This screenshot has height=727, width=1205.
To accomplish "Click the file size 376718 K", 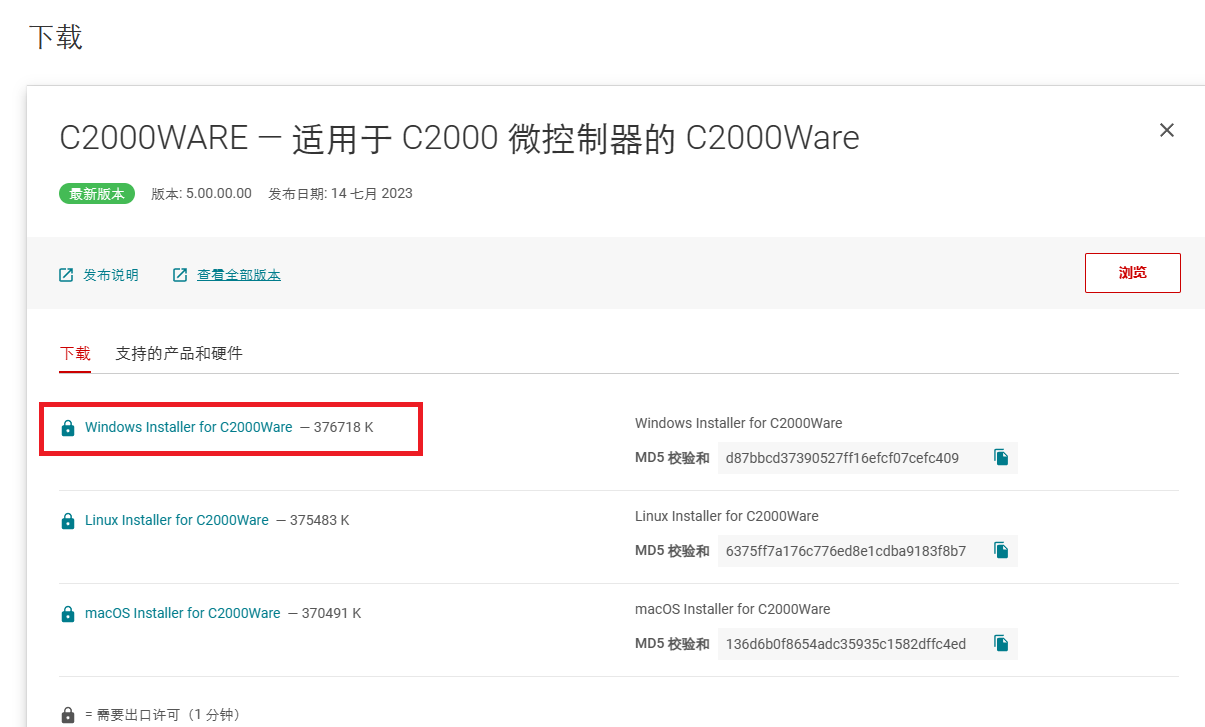I will (343, 427).
